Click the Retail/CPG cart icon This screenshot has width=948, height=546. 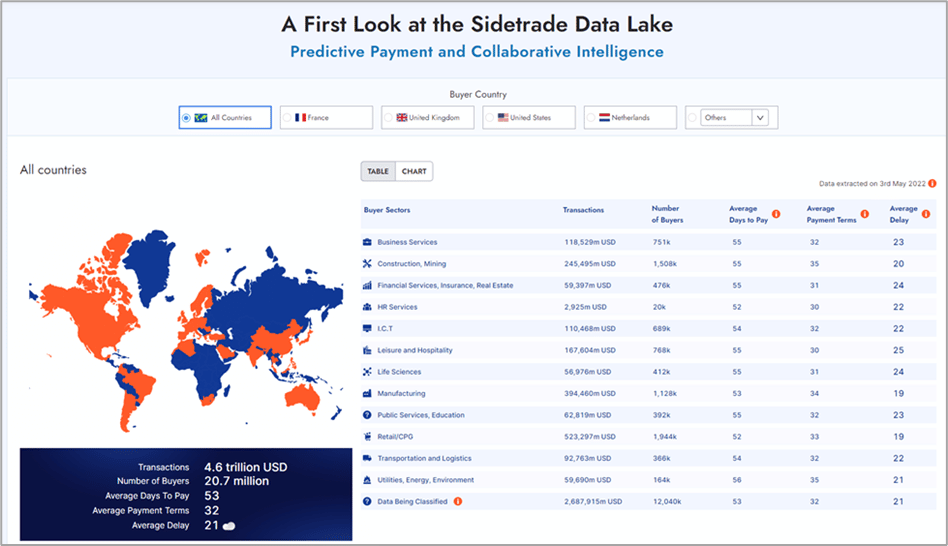(367, 437)
